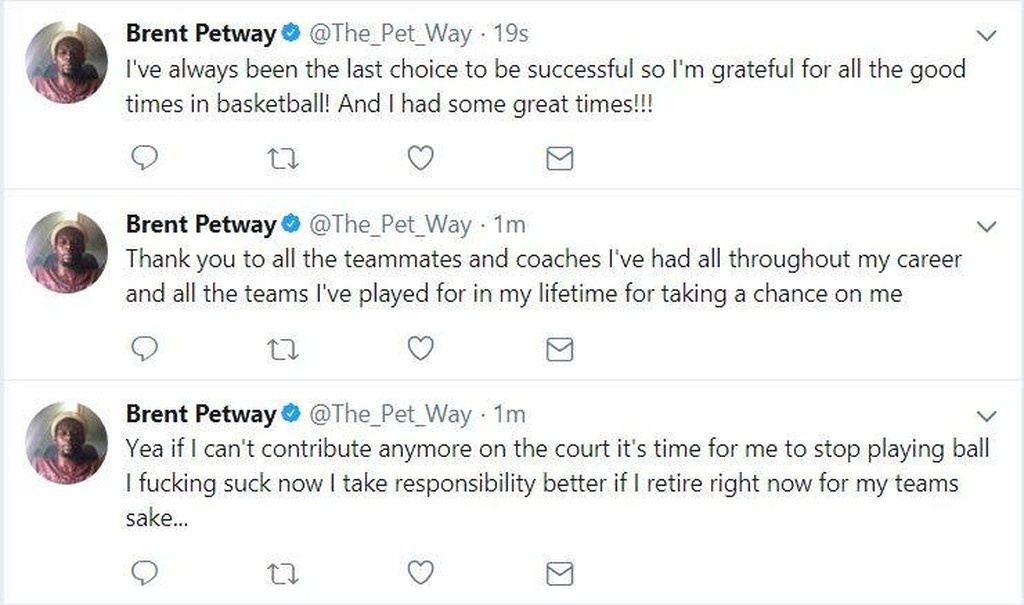The height and width of the screenshot is (605, 1024).
Task: Reply to the 'last choice to be successful' tweet
Action: (145, 158)
